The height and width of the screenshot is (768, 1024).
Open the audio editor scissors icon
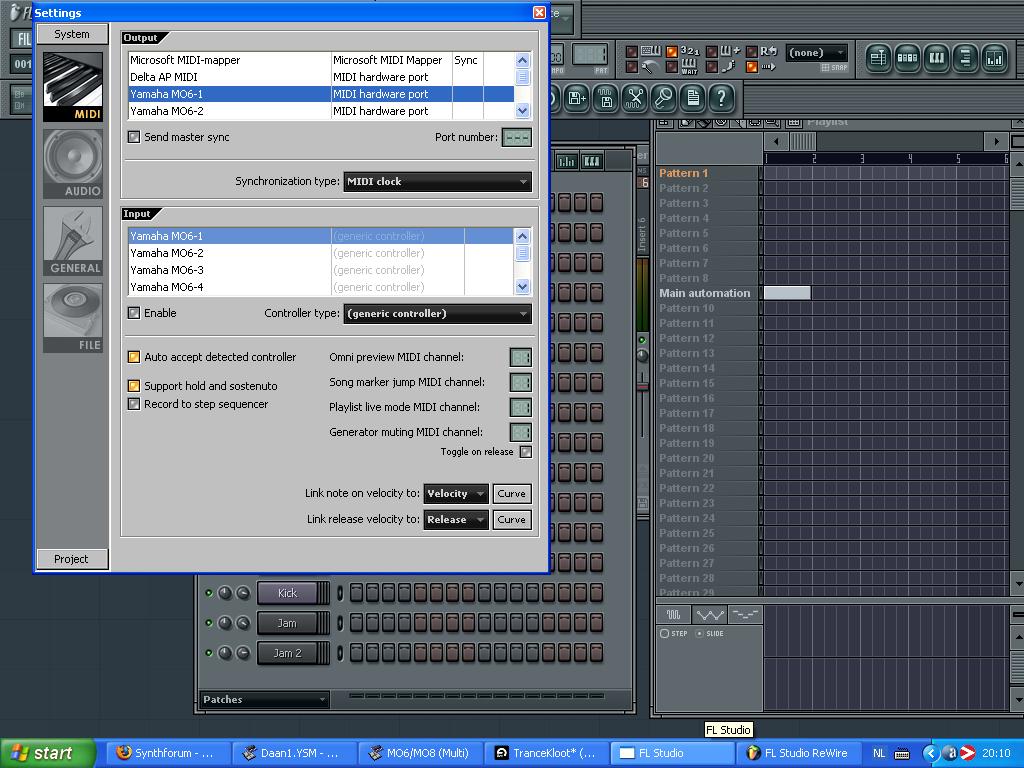635,99
